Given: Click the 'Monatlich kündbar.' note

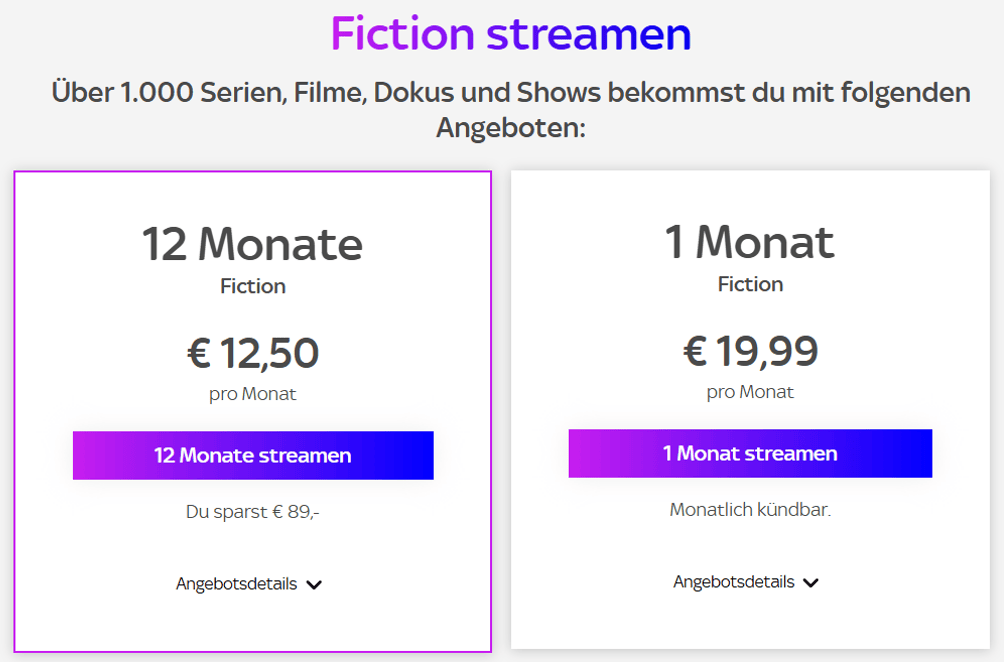Looking at the screenshot, I should pyautogui.click(x=750, y=510).
